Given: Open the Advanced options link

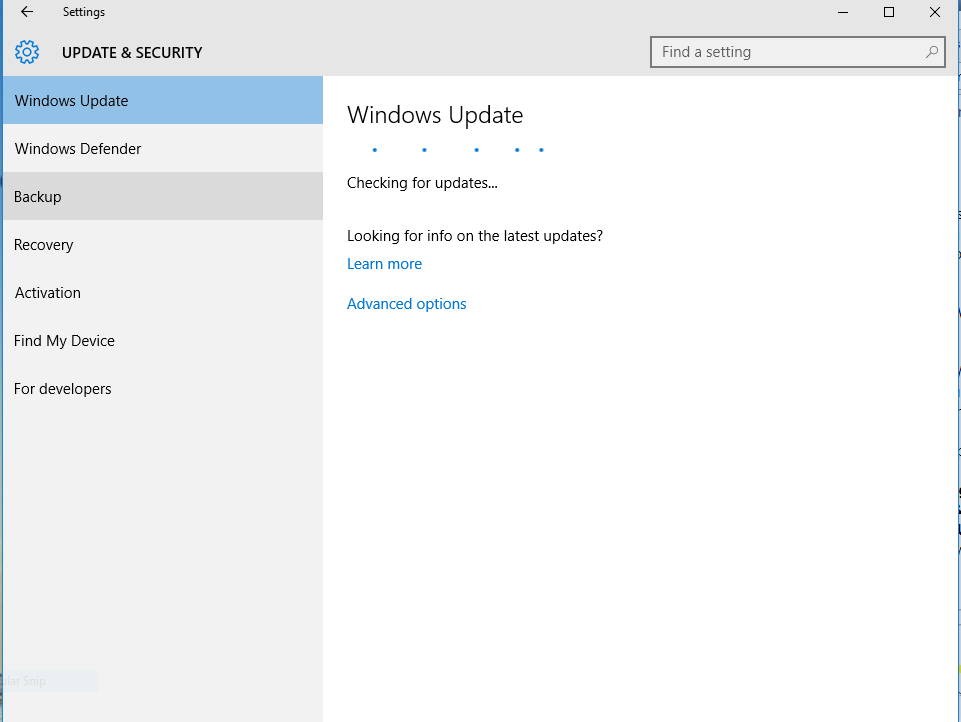Looking at the screenshot, I should click(x=406, y=304).
